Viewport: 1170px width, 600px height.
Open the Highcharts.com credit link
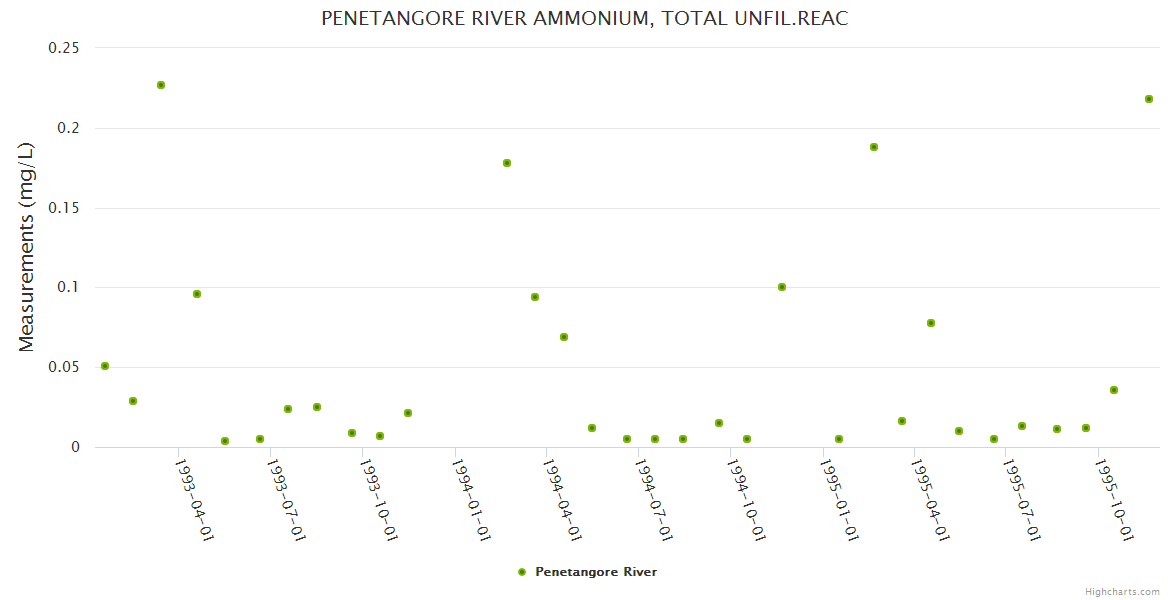1122,591
